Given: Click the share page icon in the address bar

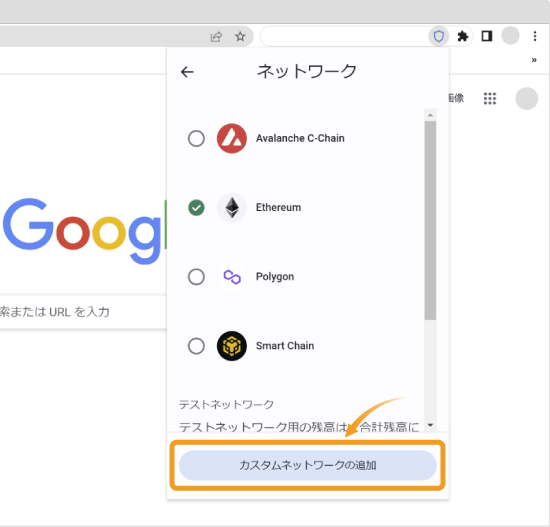Looking at the screenshot, I should [x=216, y=36].
